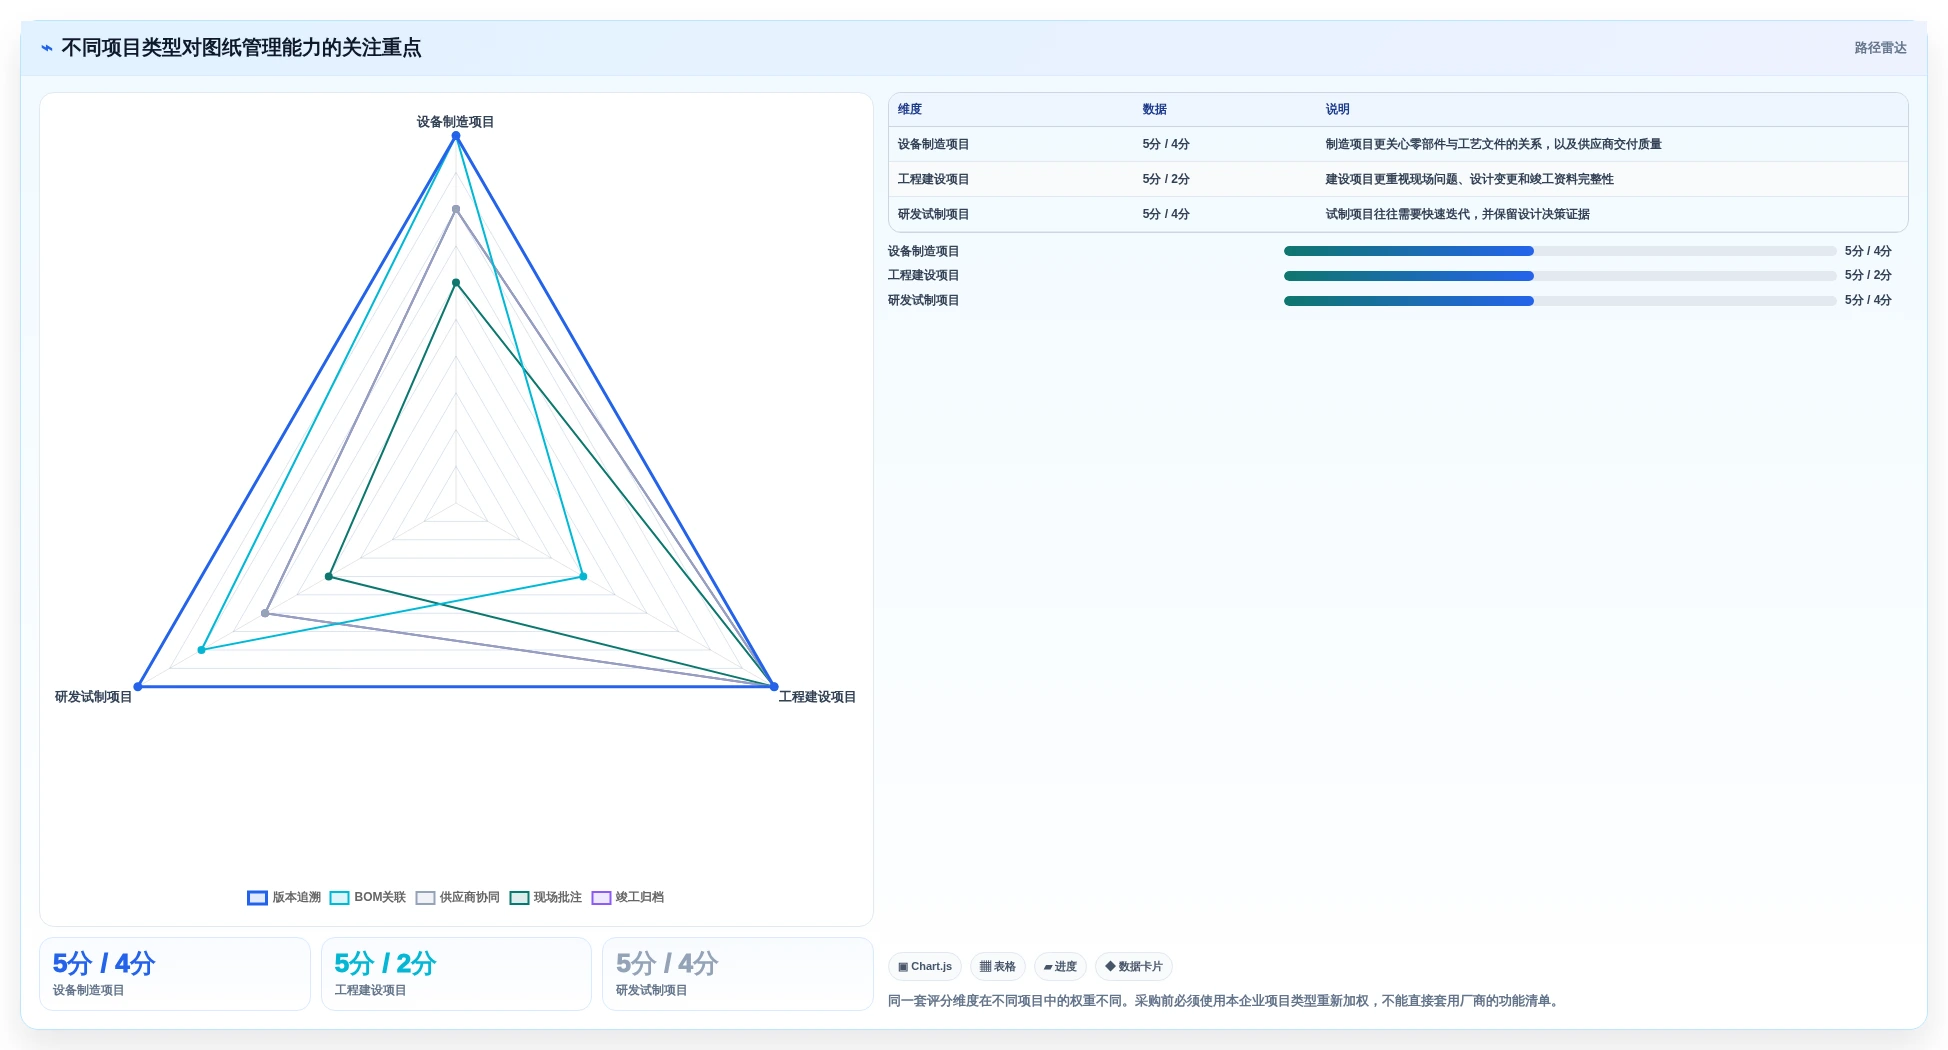This screenshot has height=1050, width=1948.
Task: Click the 研发试制项目 radar axis label
Action: click(x=93, y=697)
